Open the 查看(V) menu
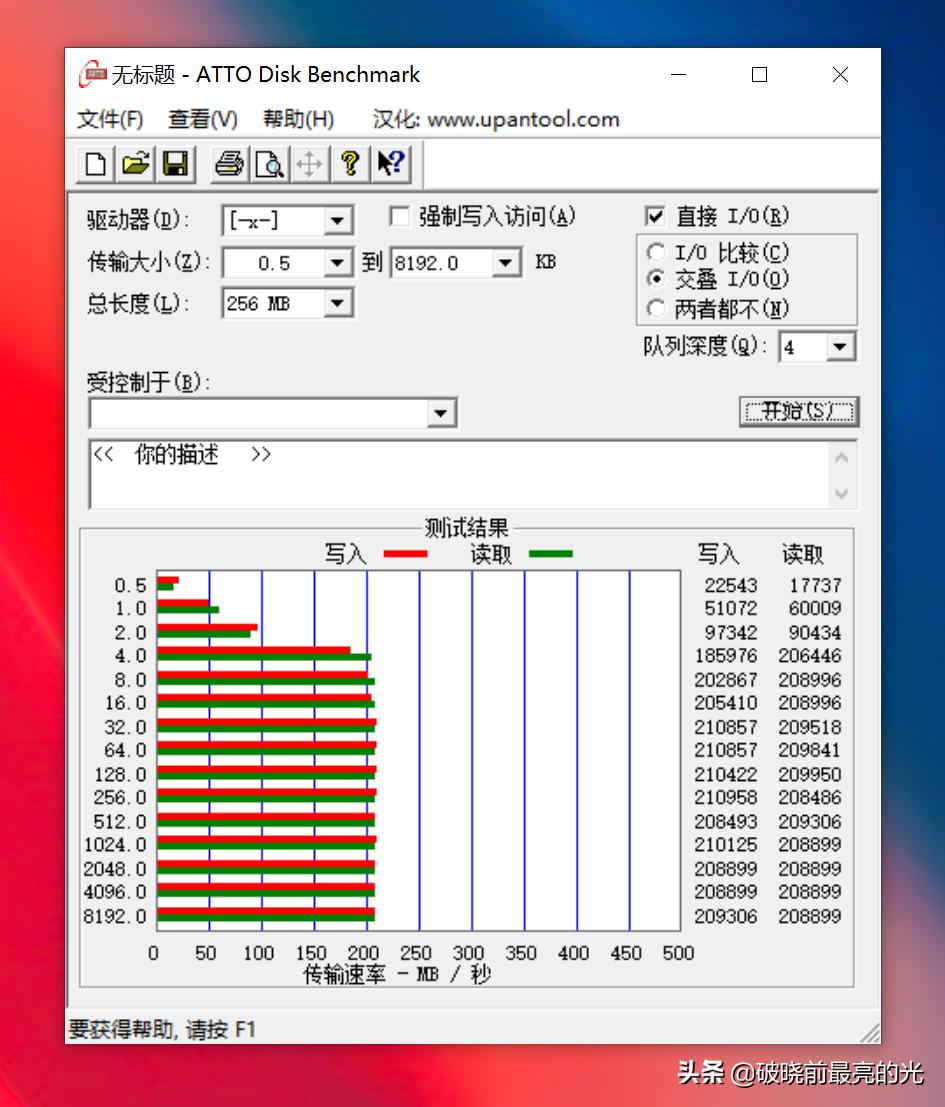 point(201,119)
